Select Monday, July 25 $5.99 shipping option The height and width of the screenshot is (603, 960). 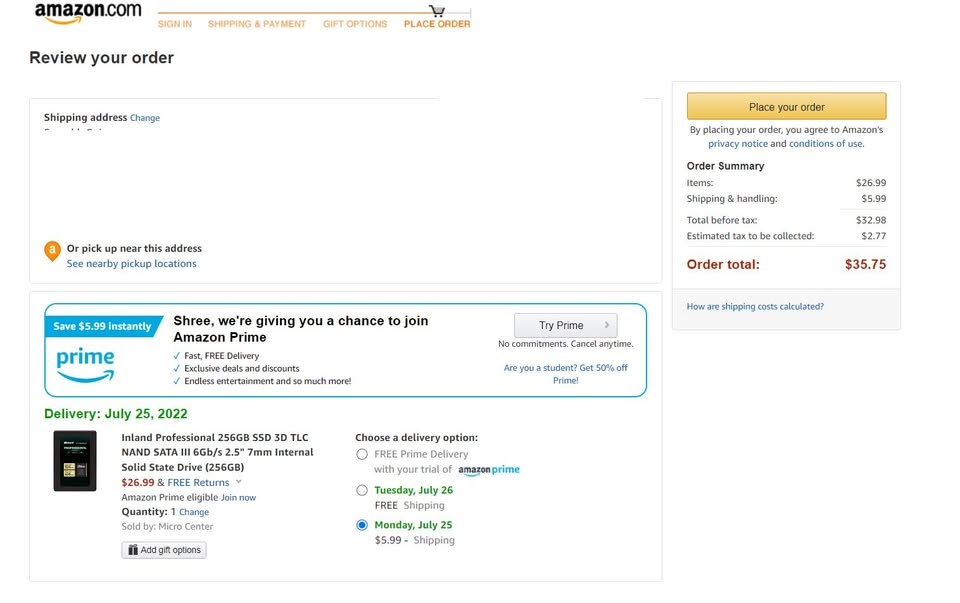(x=362, y=525)
